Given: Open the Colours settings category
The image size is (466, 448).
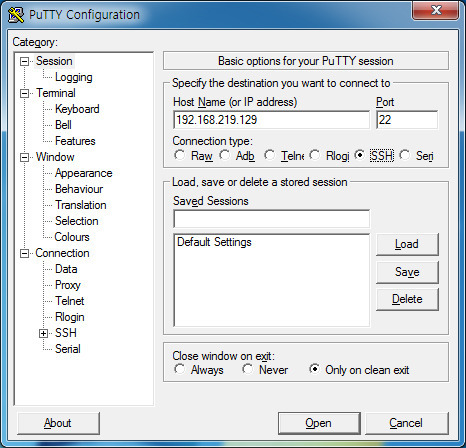Looking at the screenshot, I should tap(72, 237).
